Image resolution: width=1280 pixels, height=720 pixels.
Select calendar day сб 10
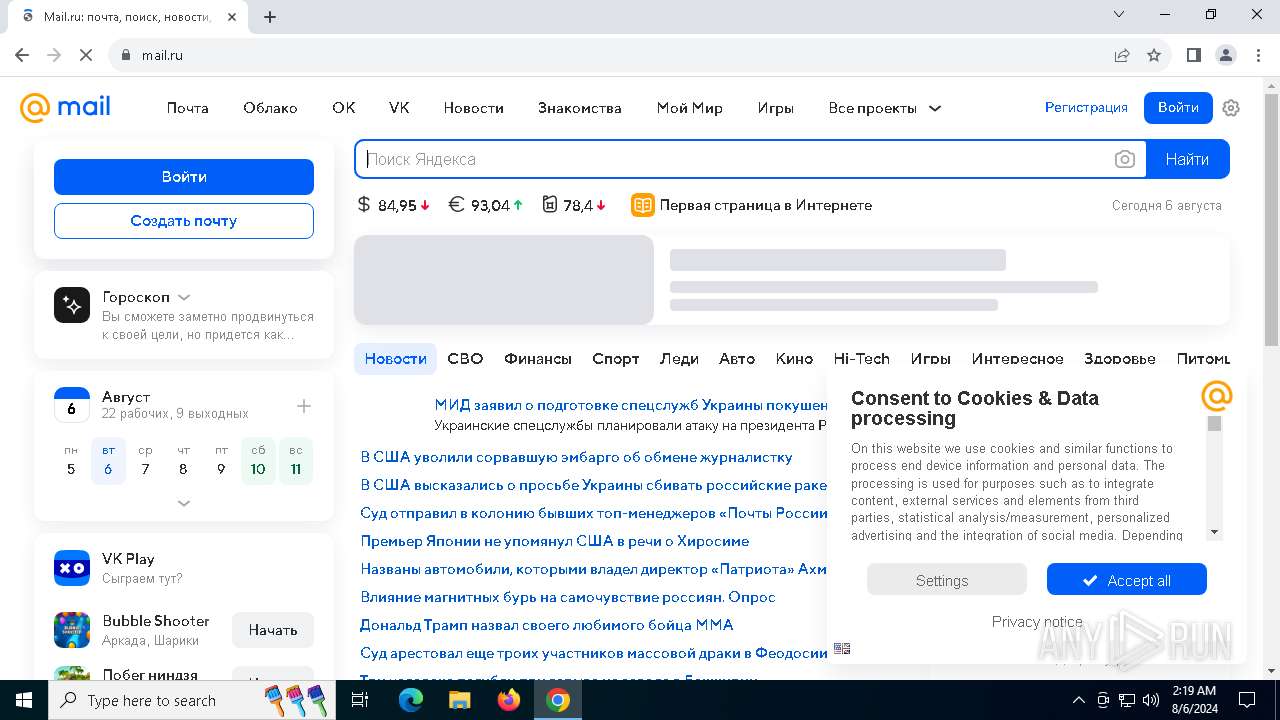[258, 461]
